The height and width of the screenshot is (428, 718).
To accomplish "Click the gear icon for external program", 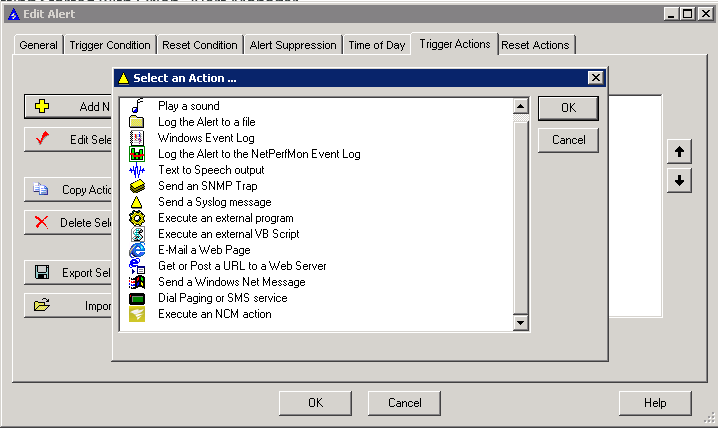I will click(x=136, y=218).
